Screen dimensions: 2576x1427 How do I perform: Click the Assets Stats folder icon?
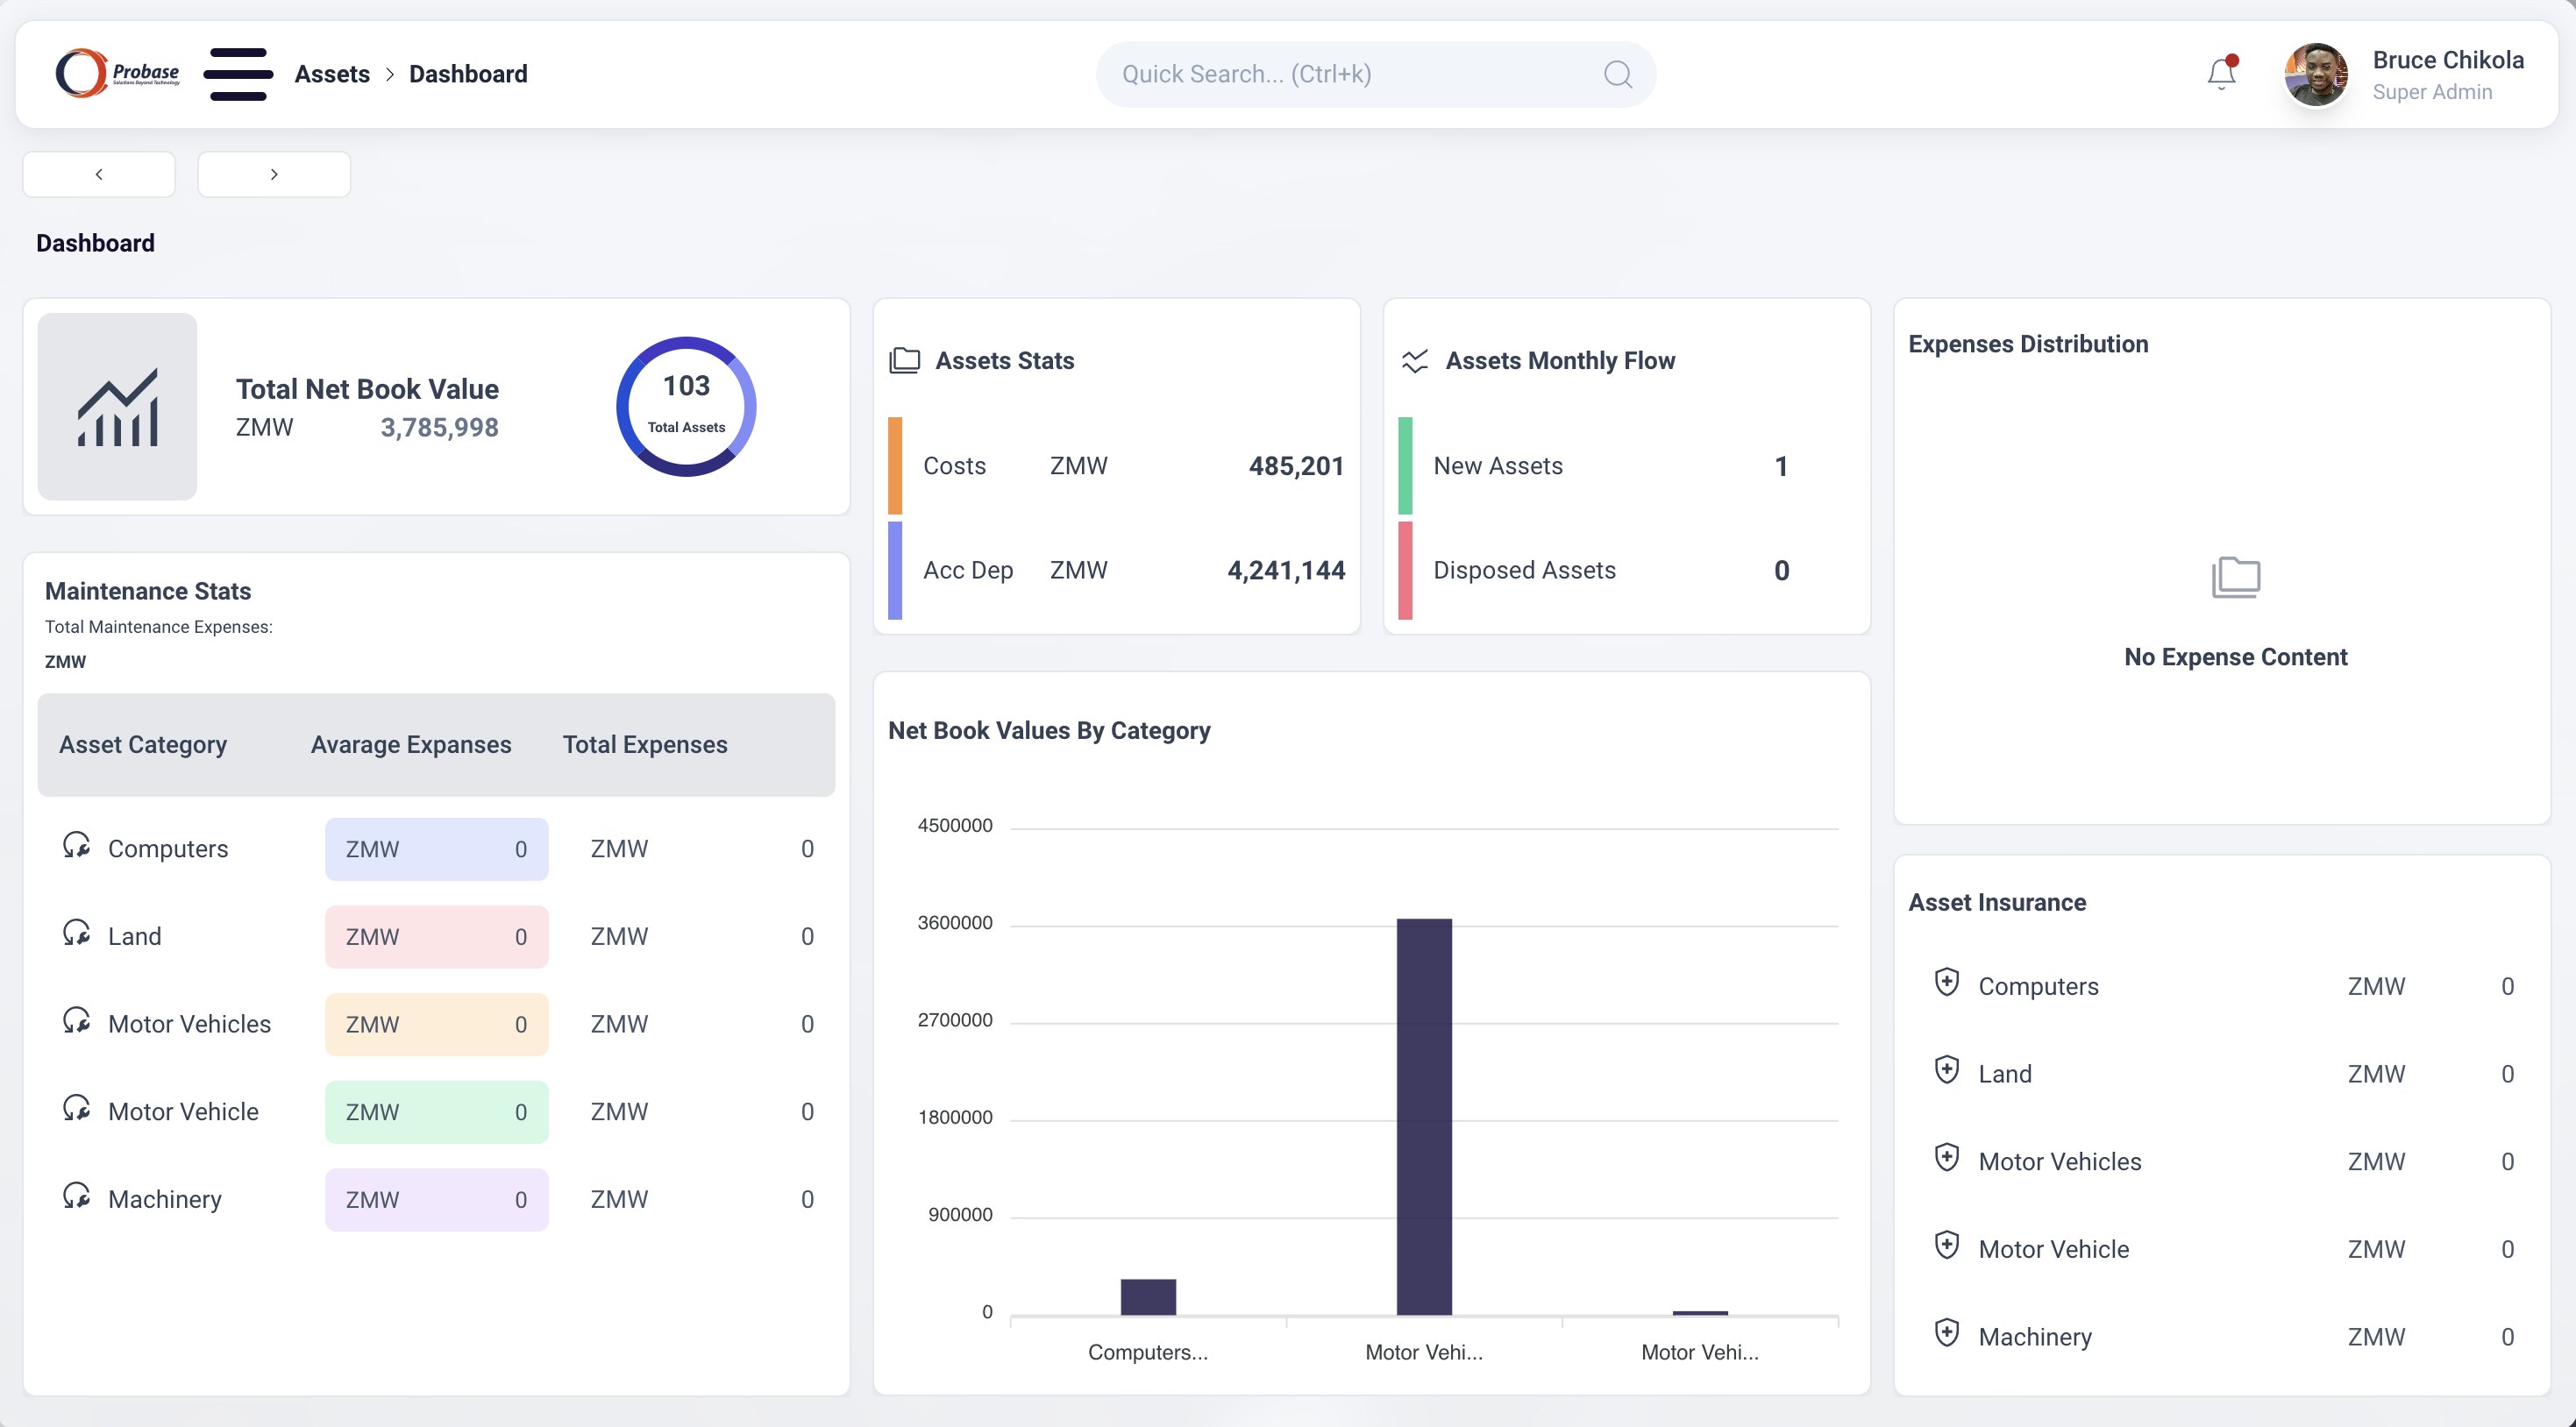coord(904,360)
